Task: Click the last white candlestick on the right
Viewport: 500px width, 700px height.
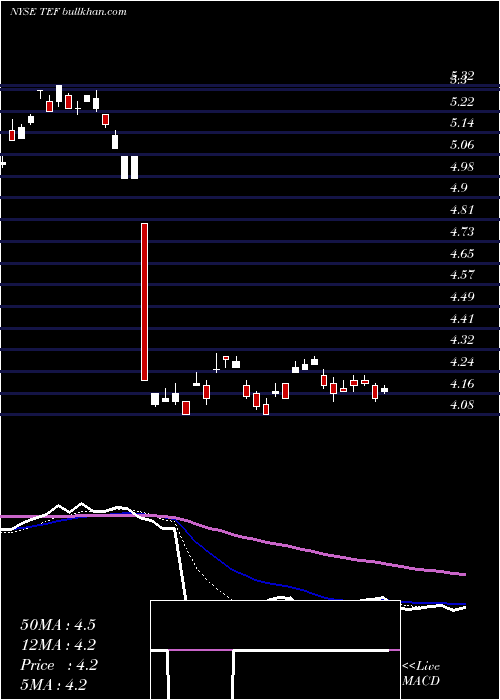Action: pos(384,390)
